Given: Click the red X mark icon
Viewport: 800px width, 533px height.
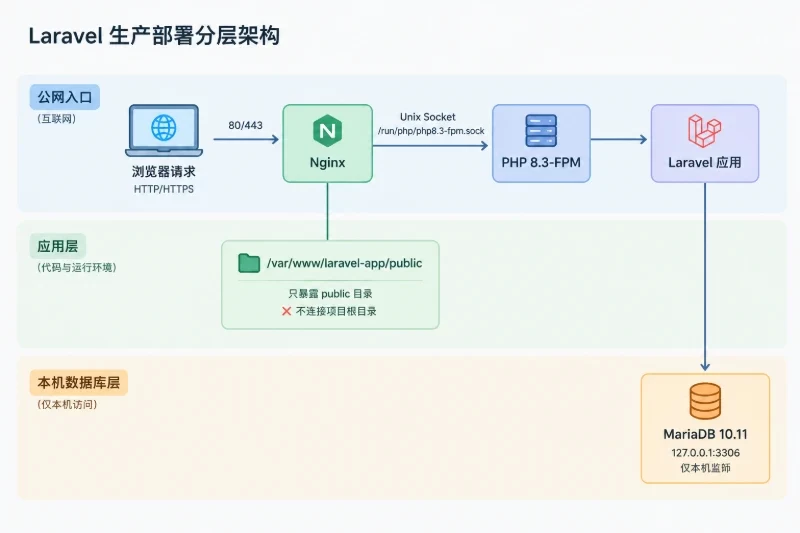Looking at the screenshot, I should 287,311.
